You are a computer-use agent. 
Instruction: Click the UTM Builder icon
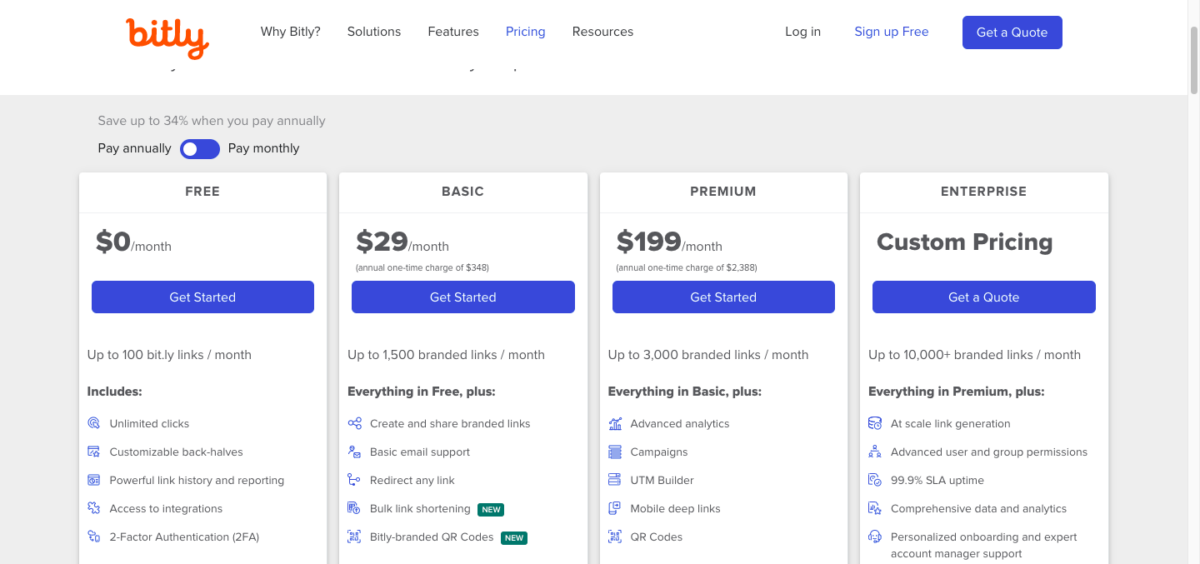coord(615,481)
